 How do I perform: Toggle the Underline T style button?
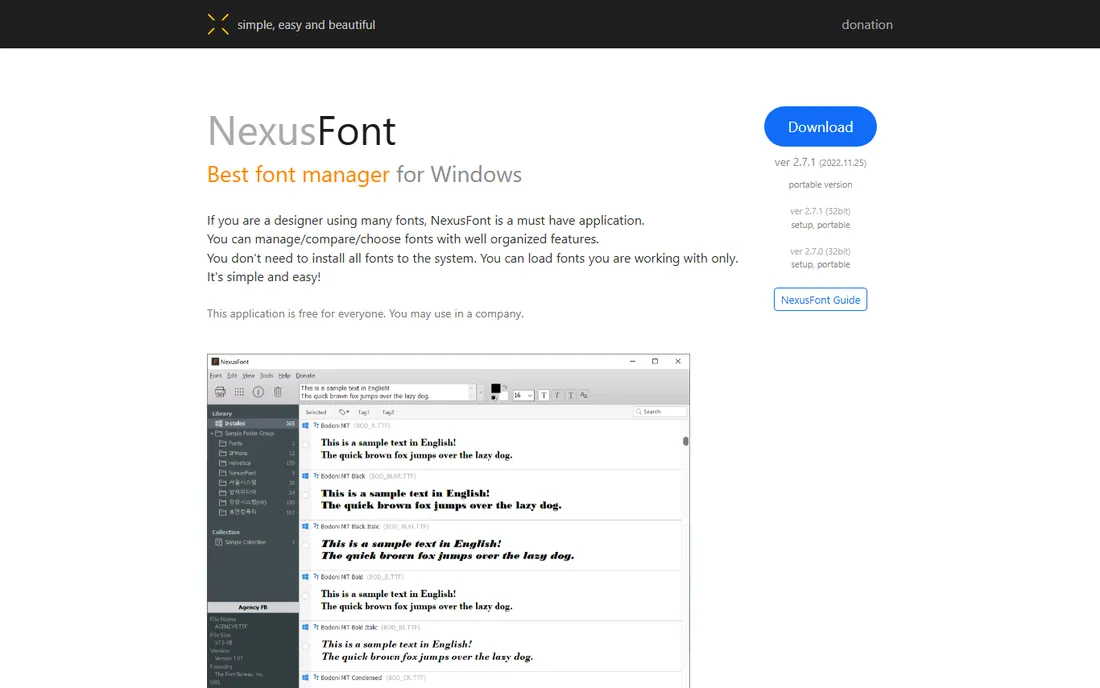tap(570, 396)
